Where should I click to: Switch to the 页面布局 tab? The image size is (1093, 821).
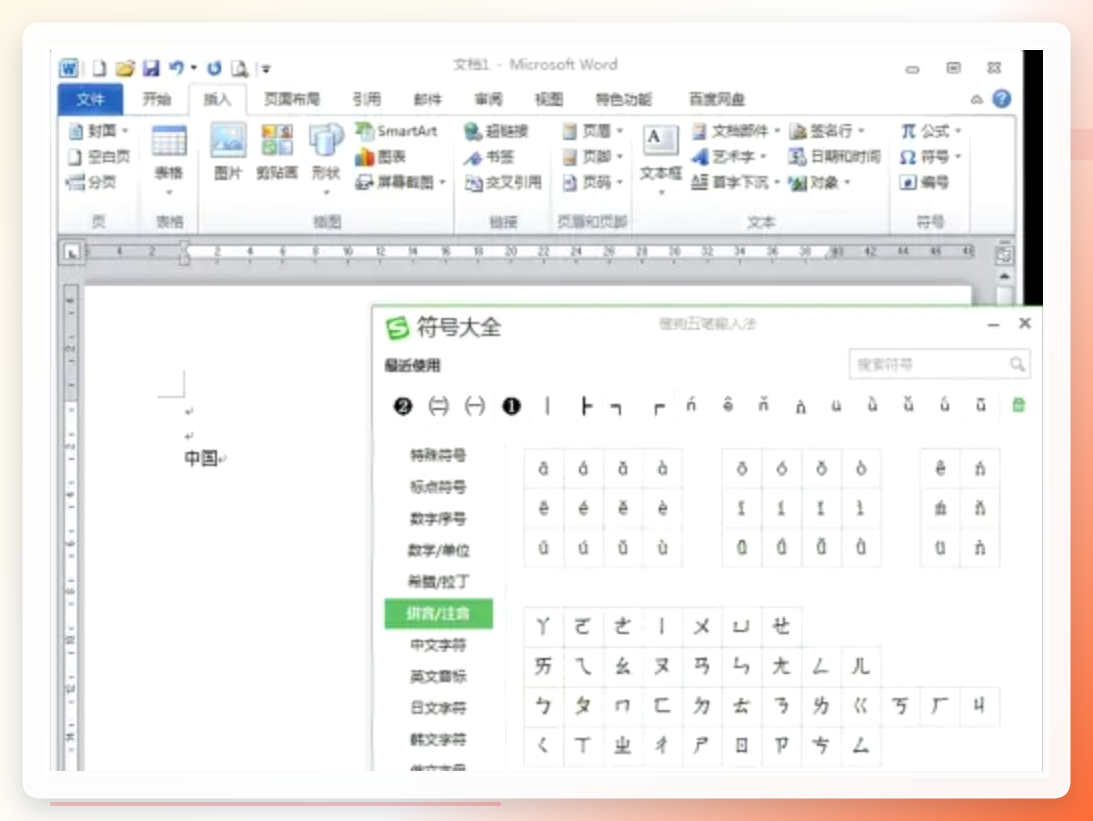point(291,99)
